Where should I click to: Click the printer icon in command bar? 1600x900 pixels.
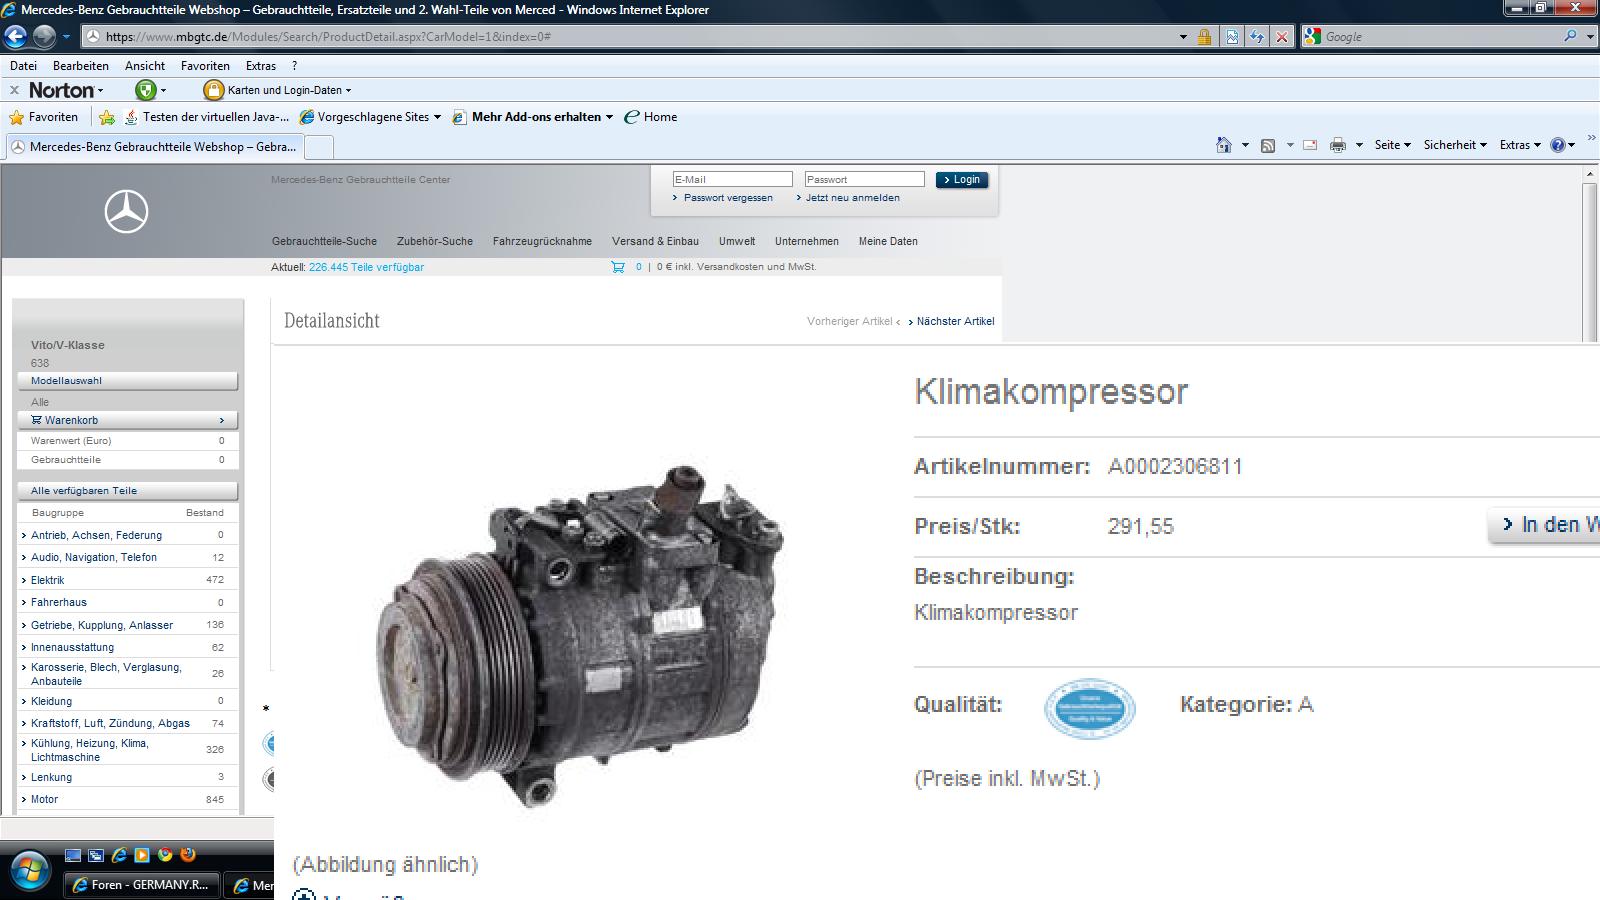1338,145
